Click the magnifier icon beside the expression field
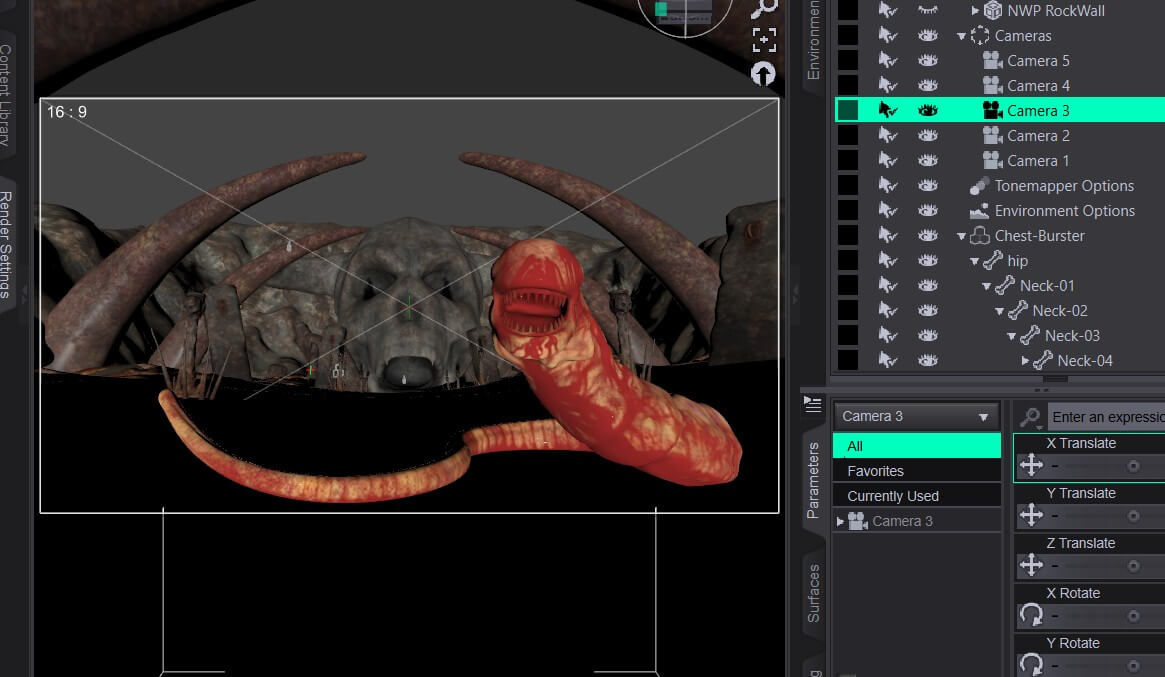 point(1031,418)
